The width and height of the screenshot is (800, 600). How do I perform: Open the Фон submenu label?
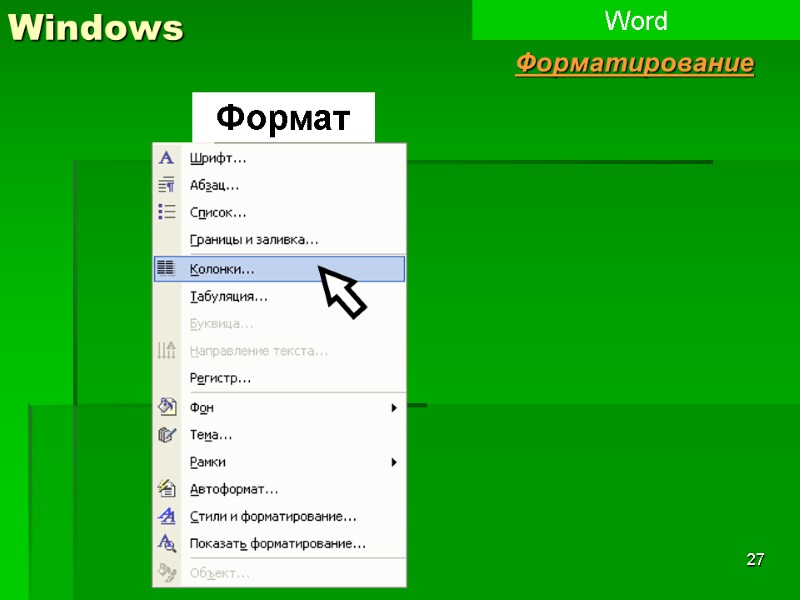click(202, 408)
